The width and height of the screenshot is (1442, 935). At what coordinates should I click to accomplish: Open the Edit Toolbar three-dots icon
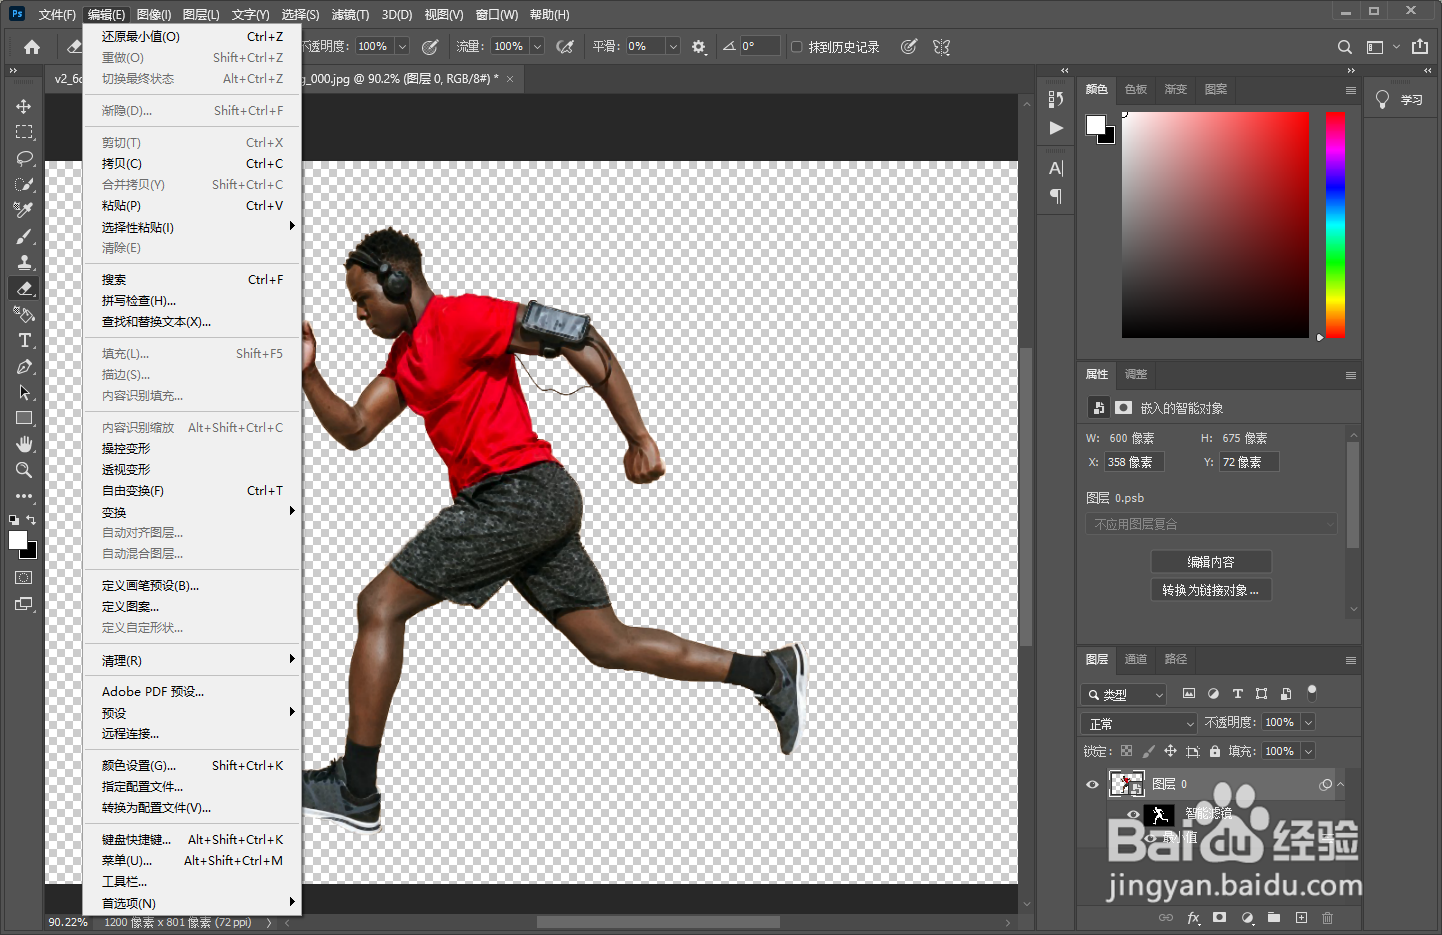pos(24,496)
